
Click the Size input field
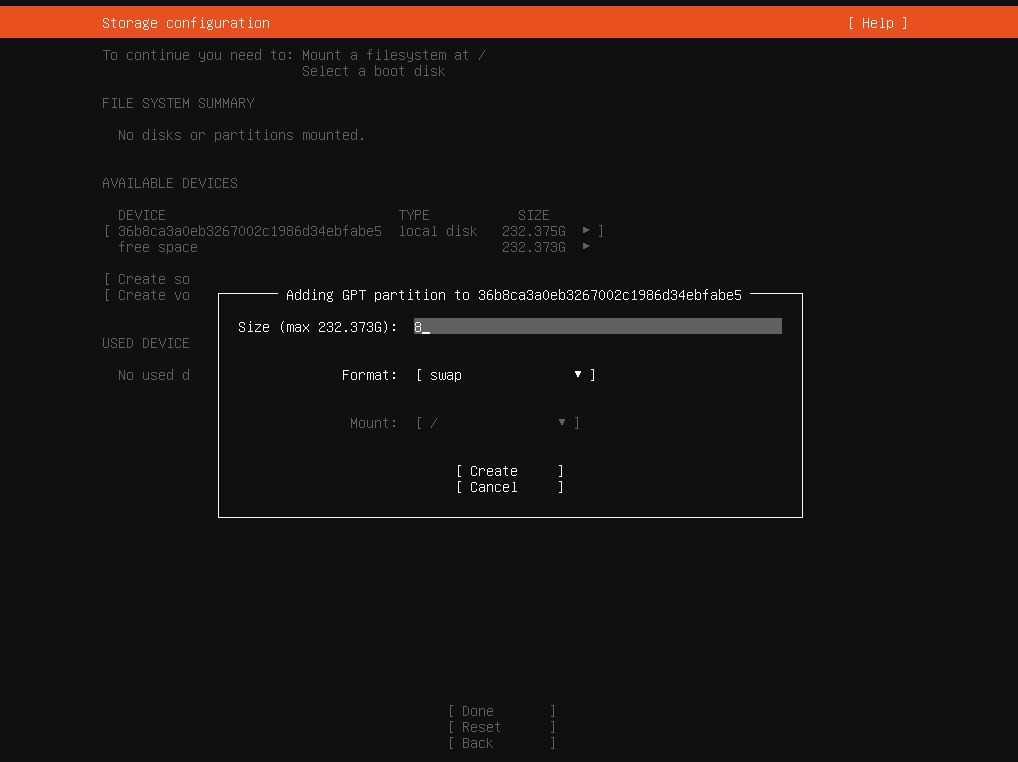click(x=597, y=326)
